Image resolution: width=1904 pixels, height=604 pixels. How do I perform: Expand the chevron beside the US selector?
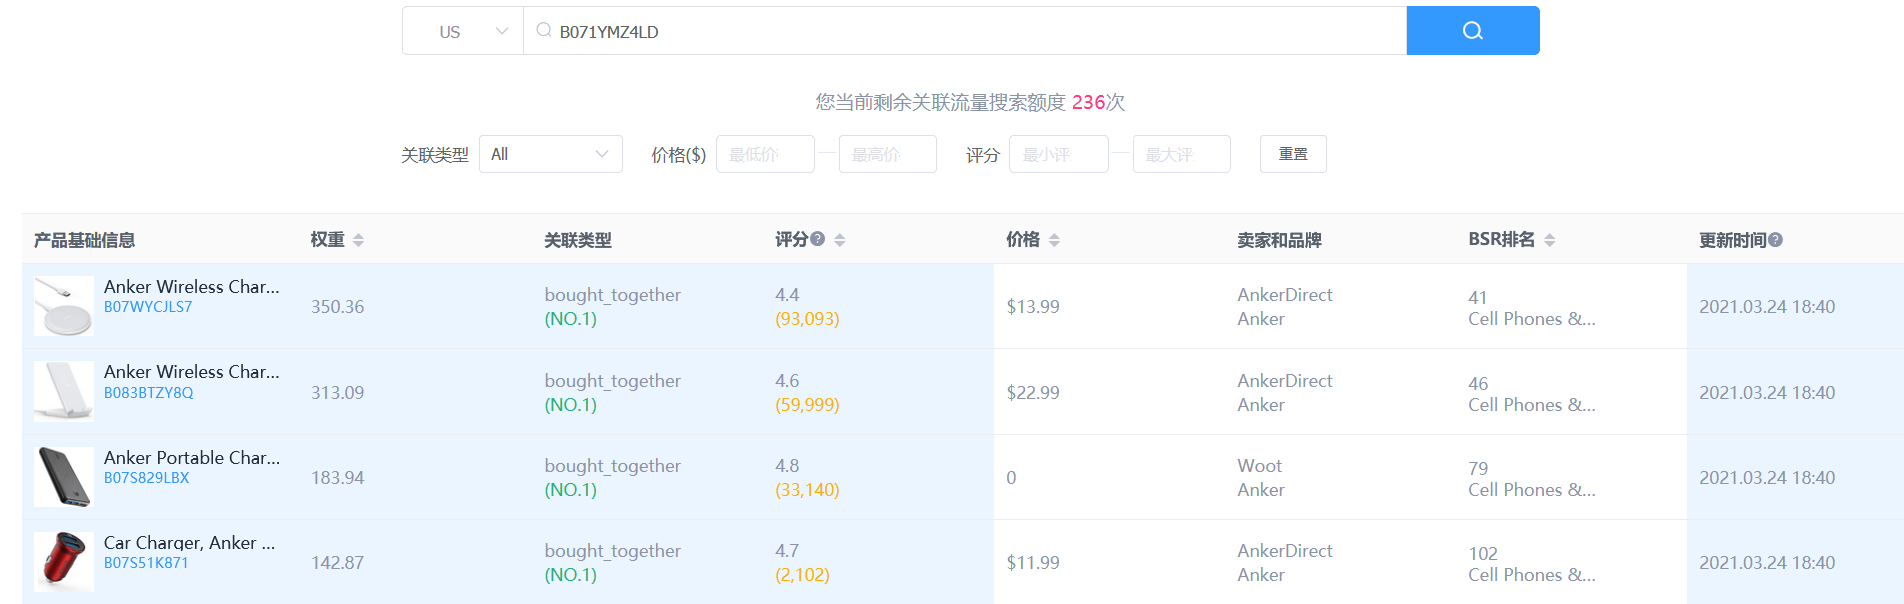502,30
